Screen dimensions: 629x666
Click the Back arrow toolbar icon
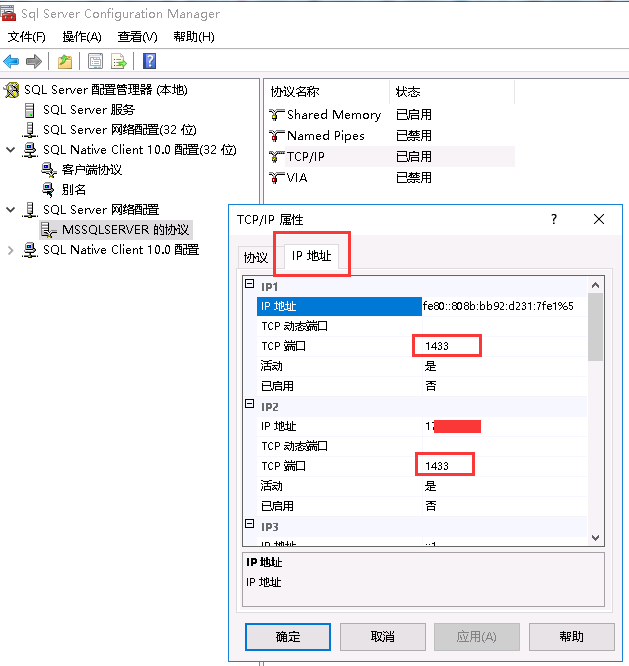point(11,62)
